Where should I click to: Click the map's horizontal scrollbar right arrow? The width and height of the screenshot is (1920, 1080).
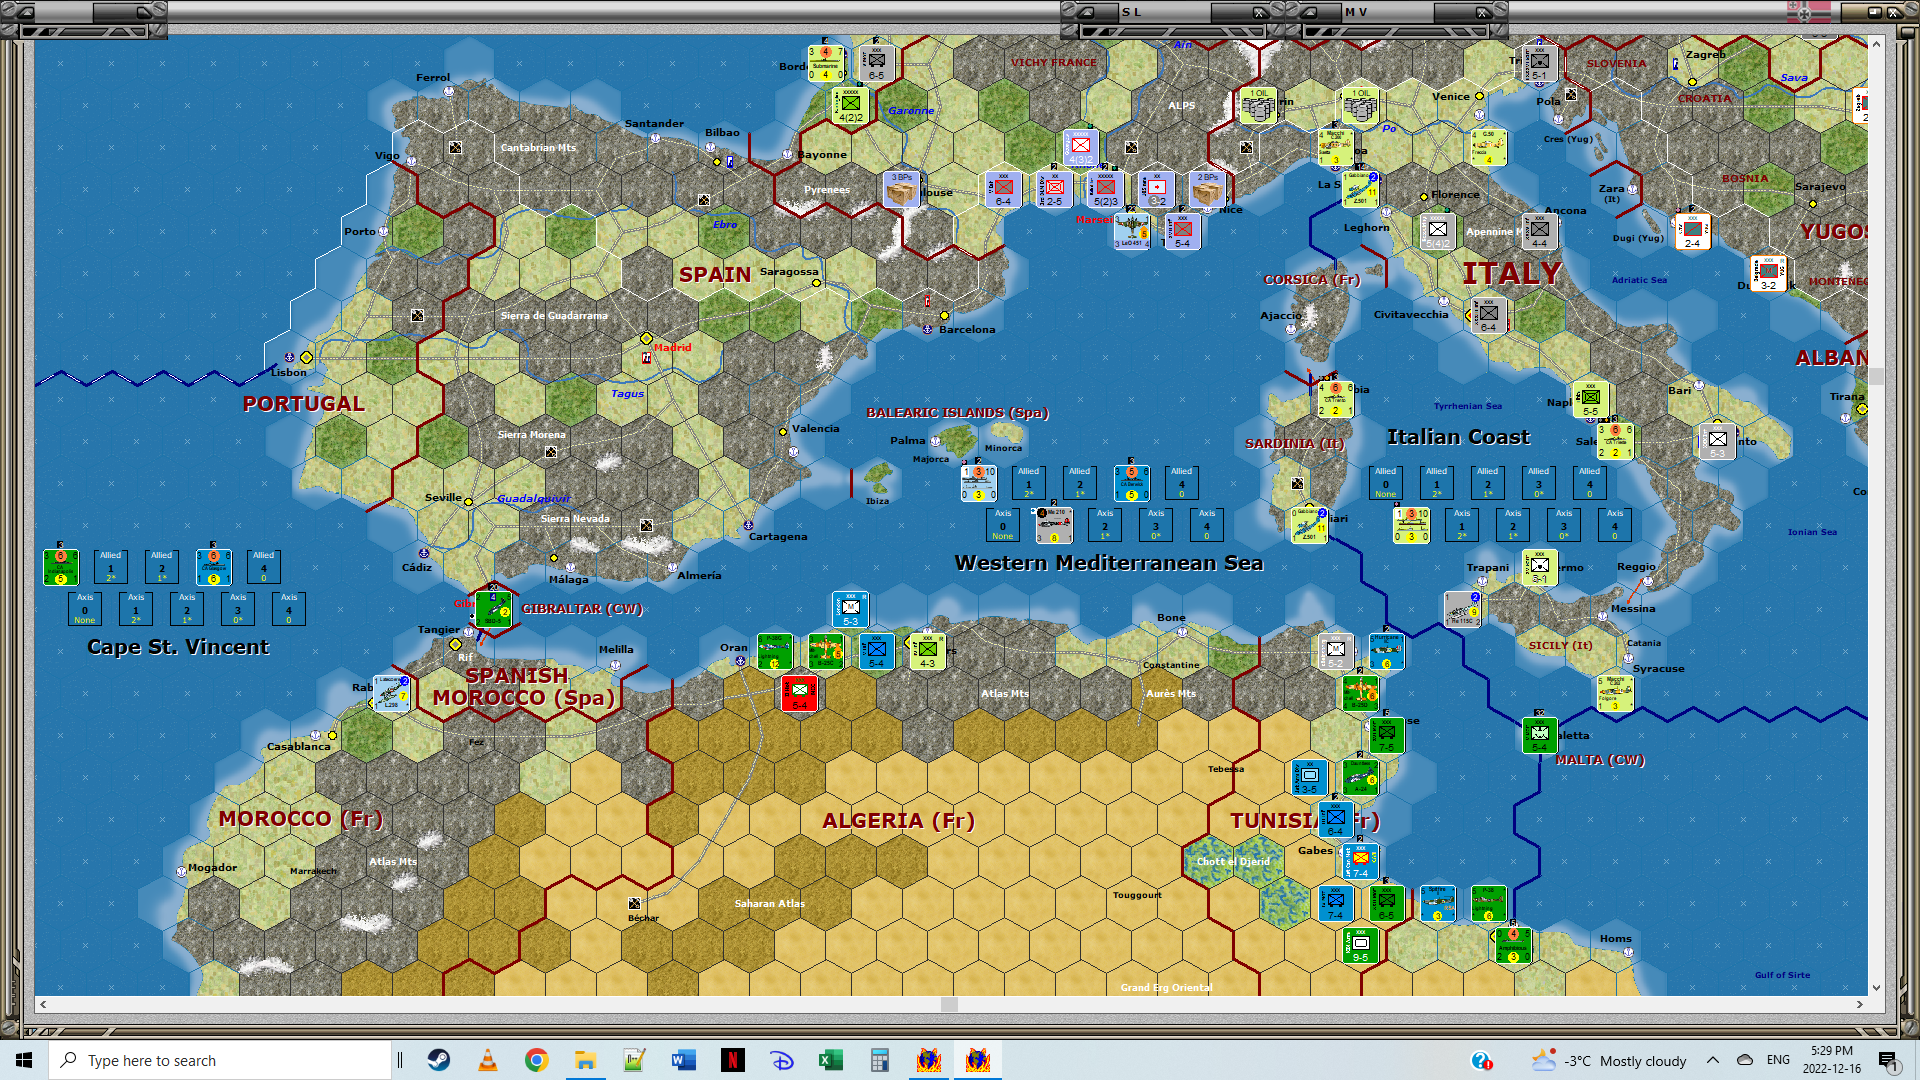pos(1860,1004)
